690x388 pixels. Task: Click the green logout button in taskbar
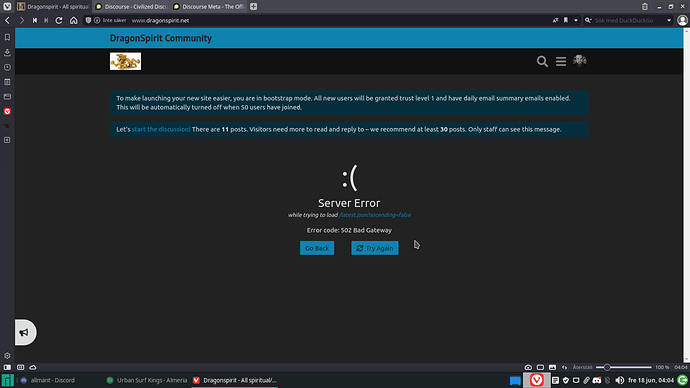tap(683, 380)
